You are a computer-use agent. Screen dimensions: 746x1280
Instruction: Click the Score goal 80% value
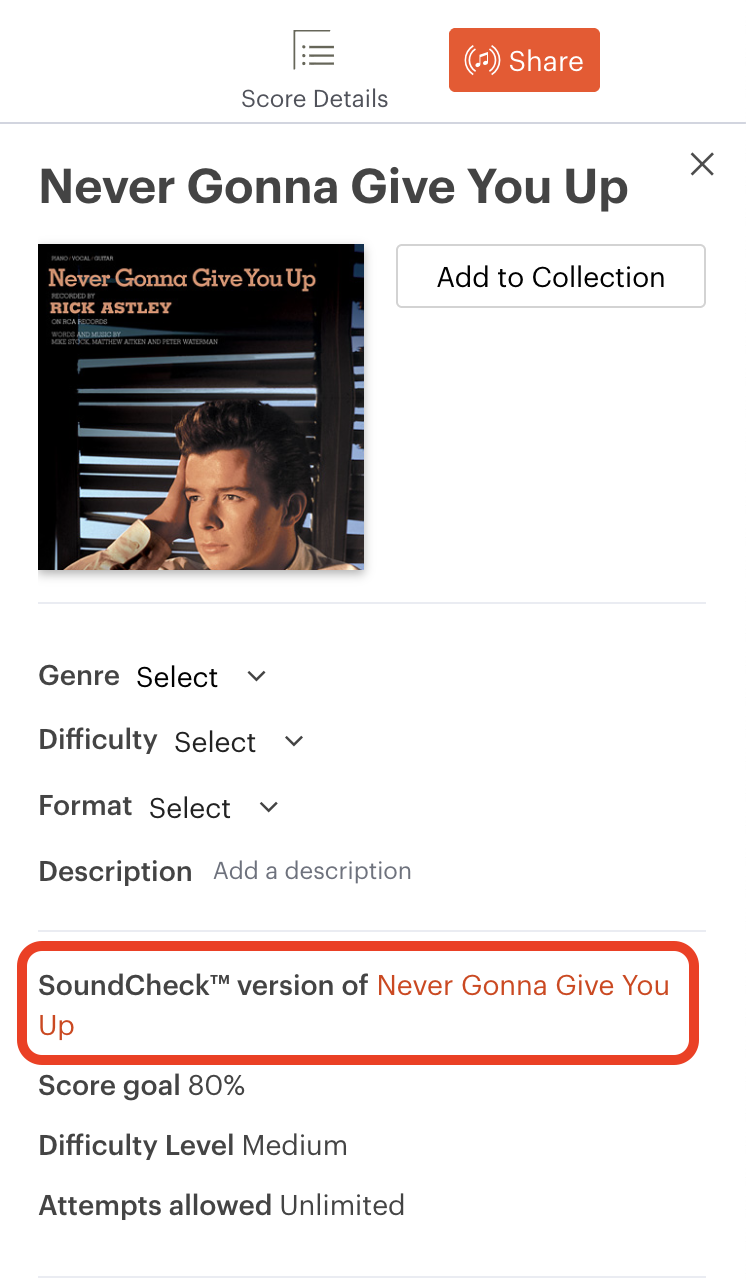click(x=216, y=1085)
